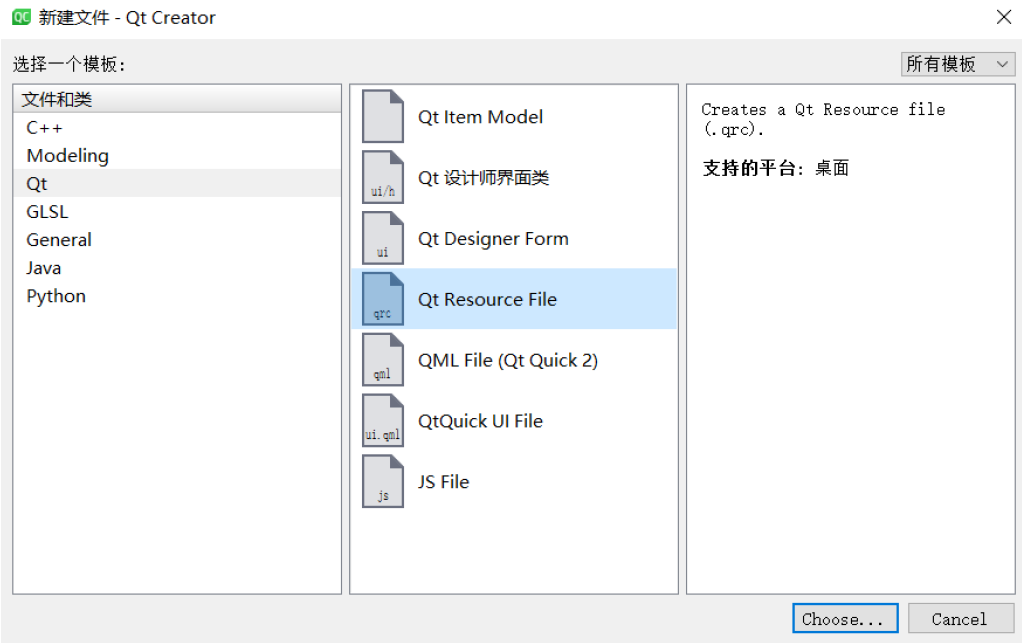The width and height of the screenshot is (1022, 644).
Task: Click the Cancel button
Action: pos(960,619)
